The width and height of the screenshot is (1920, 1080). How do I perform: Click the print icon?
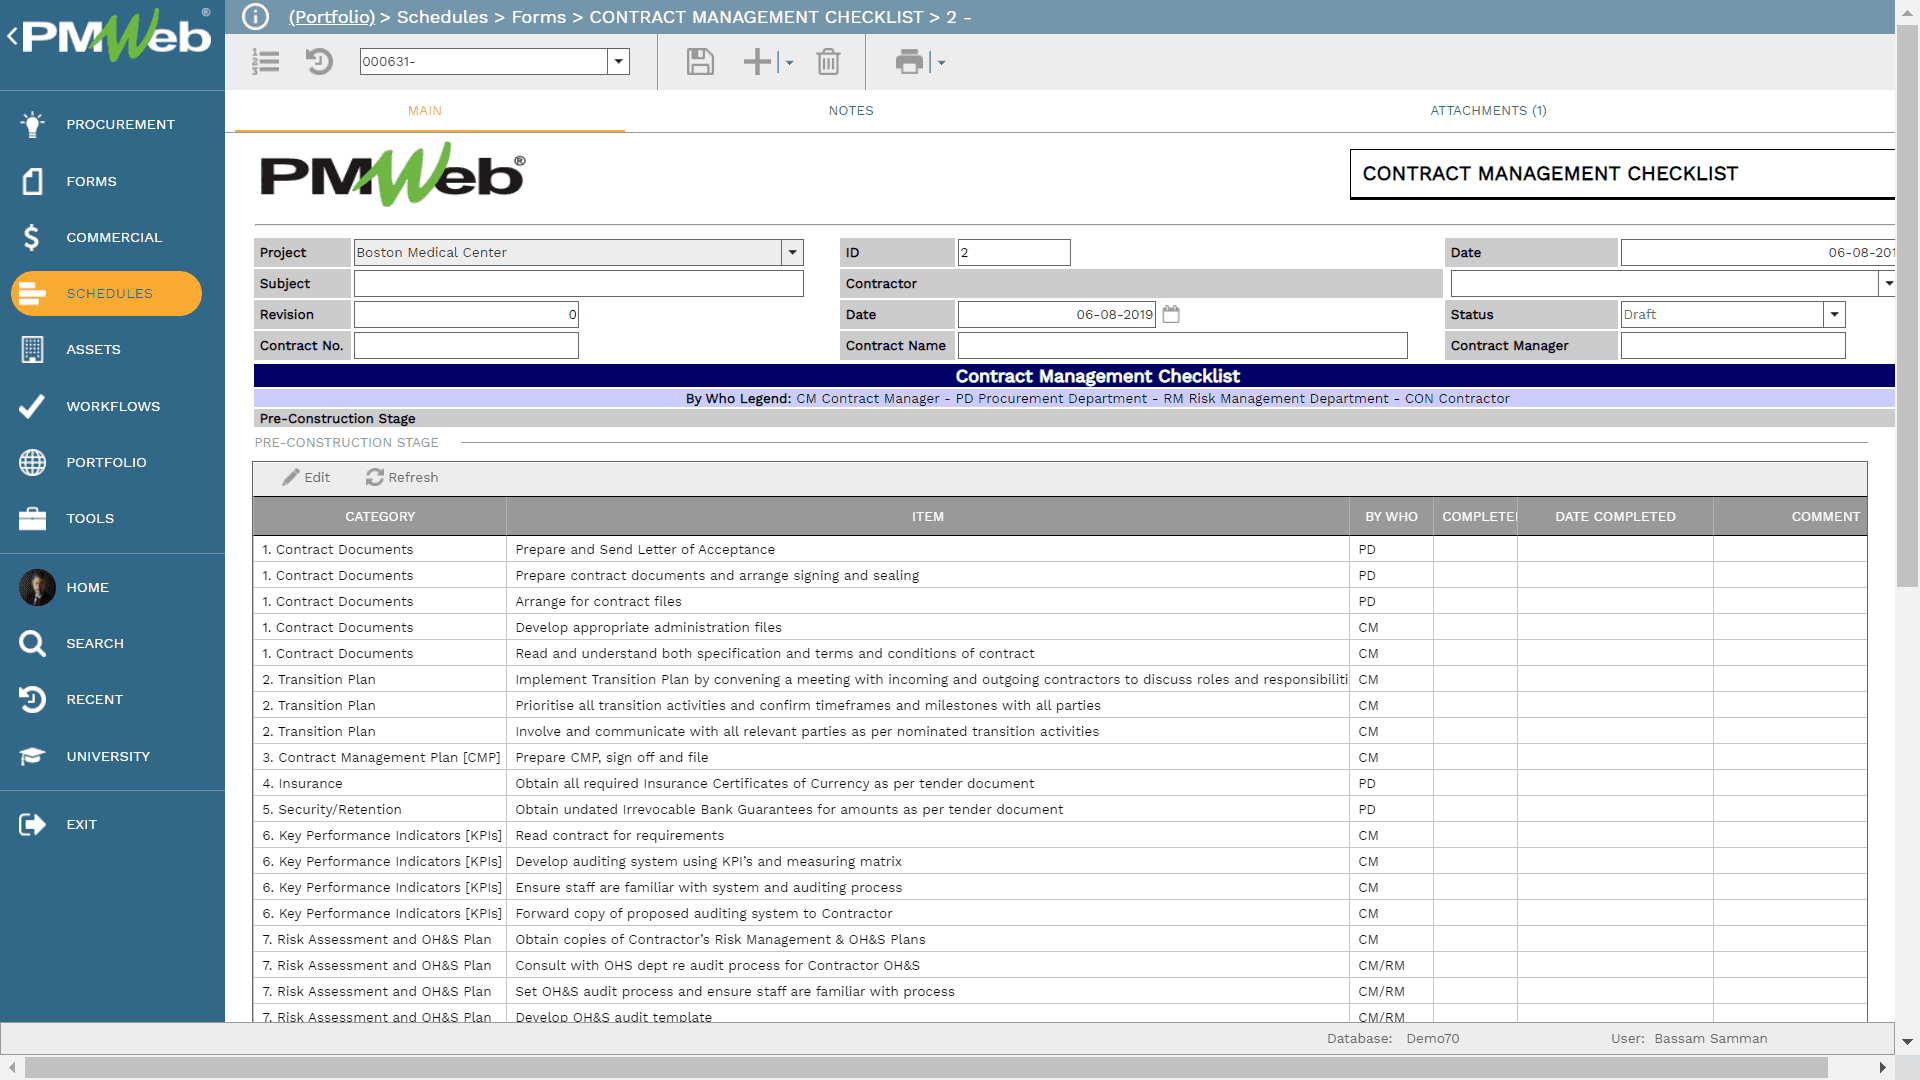click(909, 62)
